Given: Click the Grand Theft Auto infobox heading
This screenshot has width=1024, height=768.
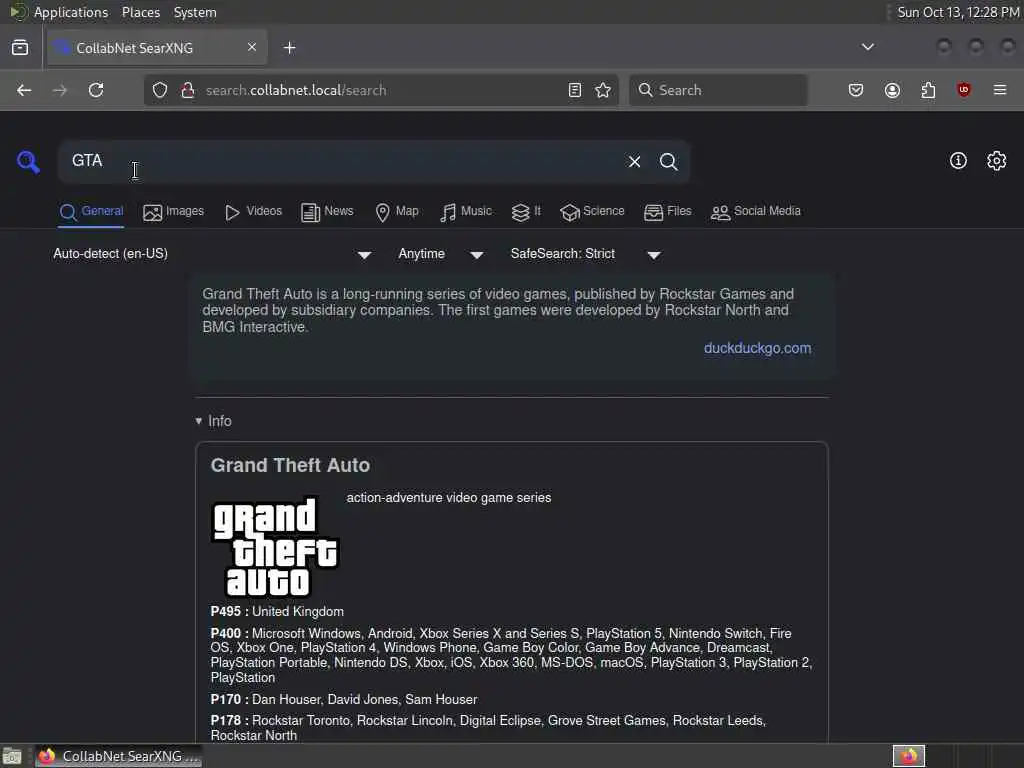Looking at the screenshot, I should click(290, 466).
